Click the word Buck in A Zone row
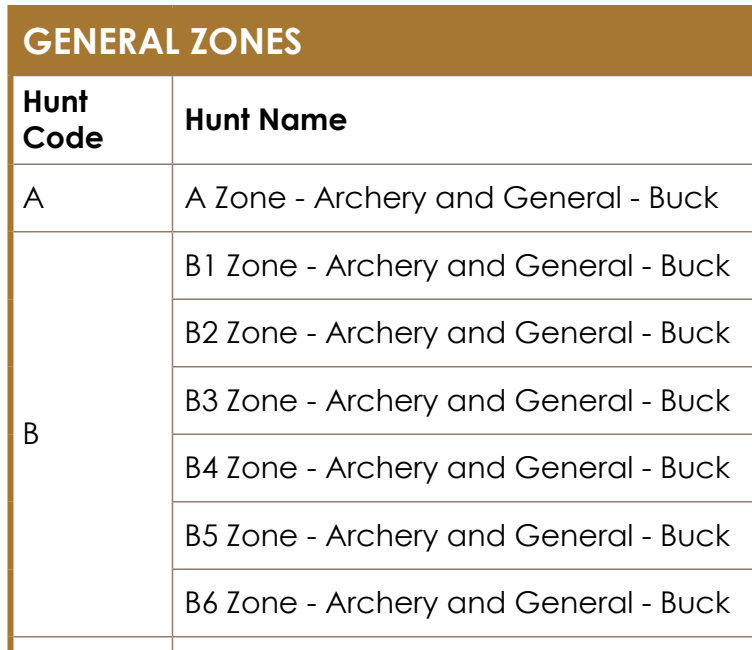The height and width of the screenshot is (650, 752). point(683,198)
